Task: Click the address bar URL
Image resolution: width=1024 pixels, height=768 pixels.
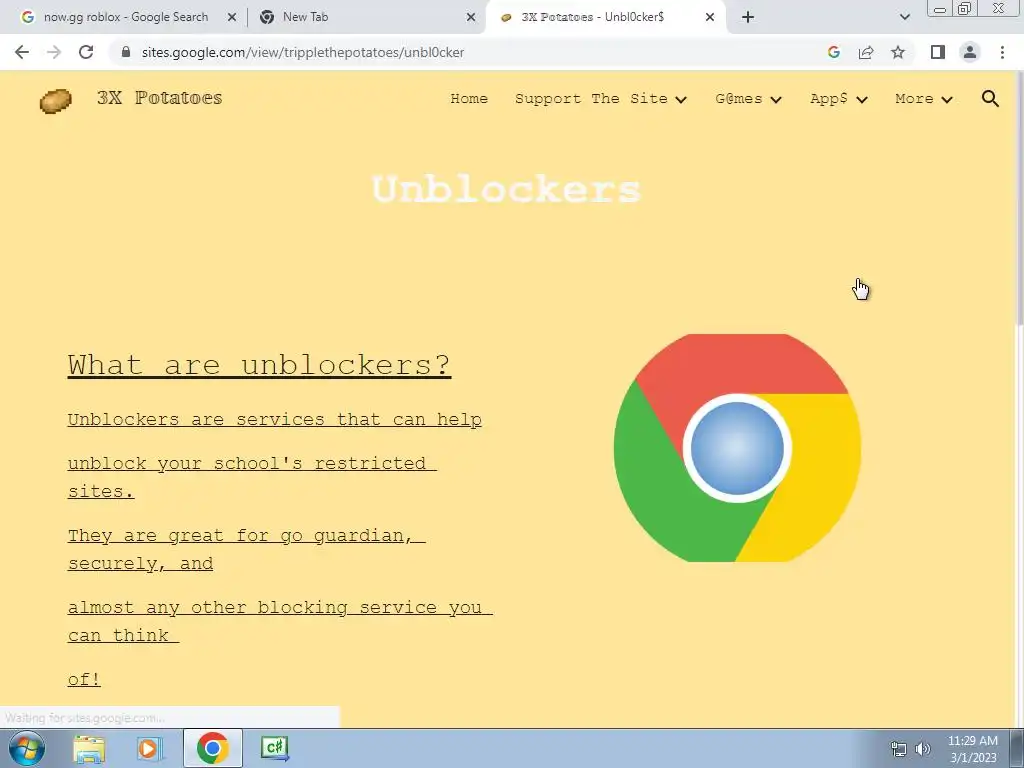Action: (x=303, y=52)
